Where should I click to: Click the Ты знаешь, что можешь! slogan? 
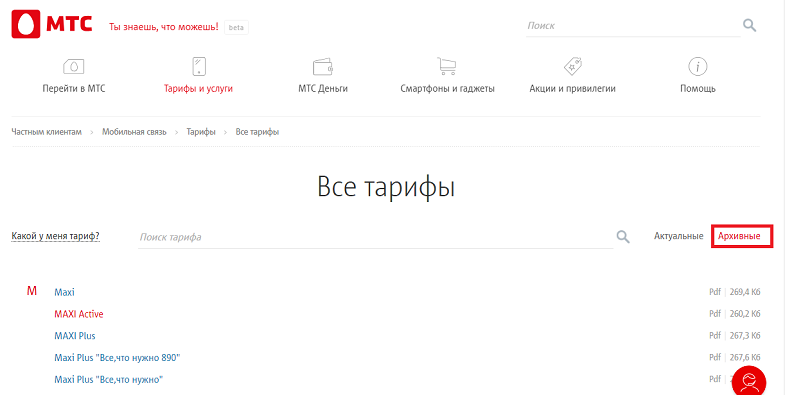point(164,27)
